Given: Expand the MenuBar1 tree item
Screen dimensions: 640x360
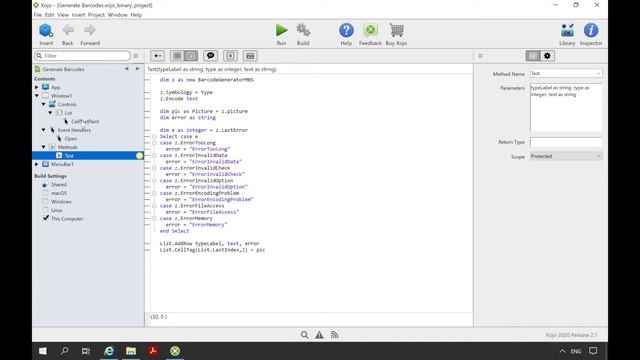Looking at the screenshot, I should (37, 164).
